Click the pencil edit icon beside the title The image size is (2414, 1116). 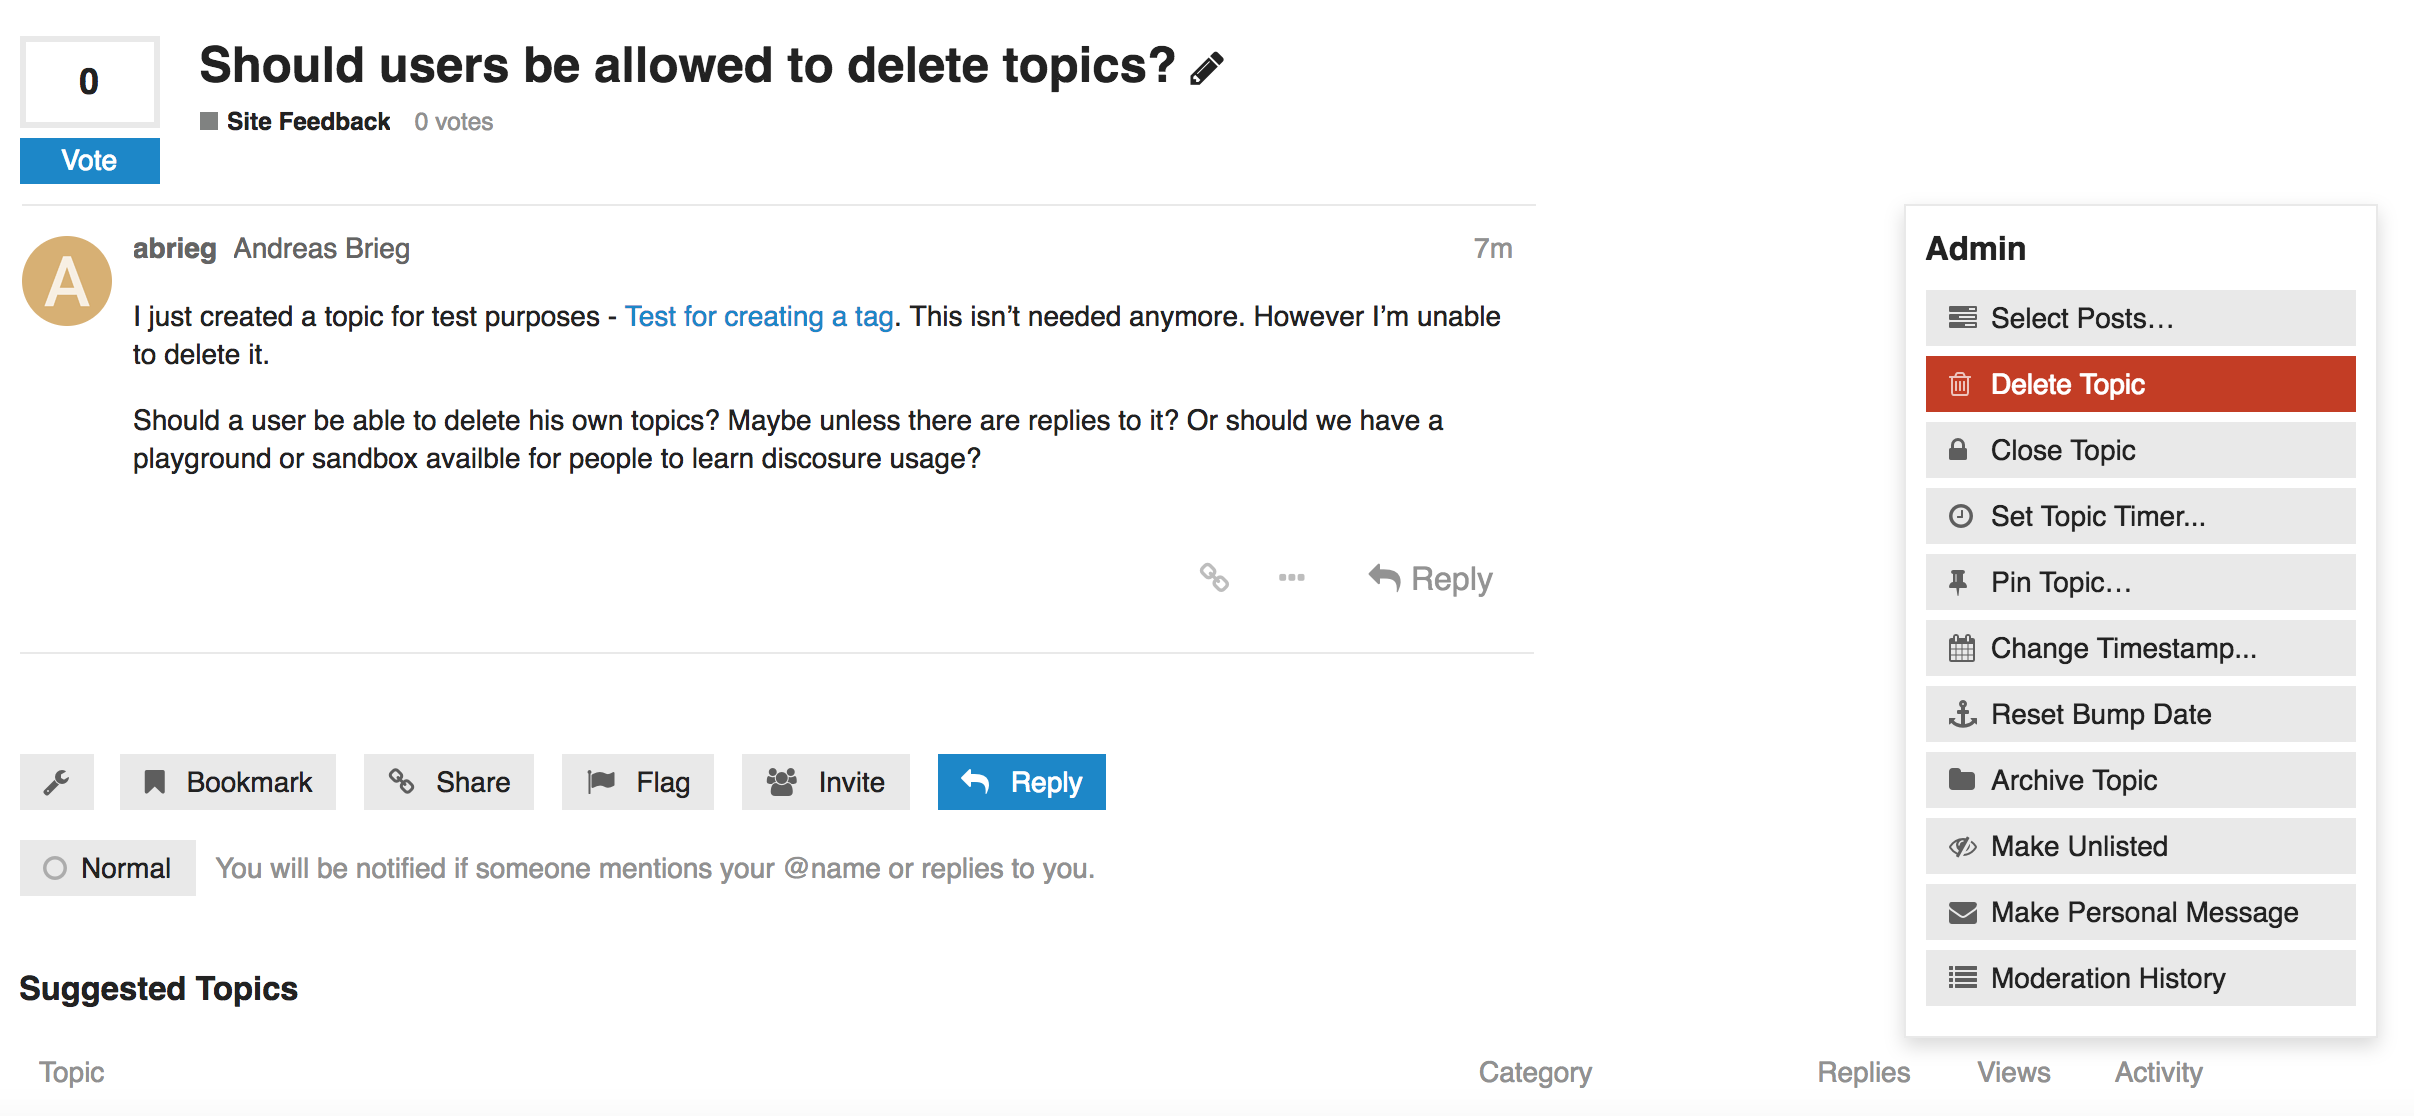1207,69
